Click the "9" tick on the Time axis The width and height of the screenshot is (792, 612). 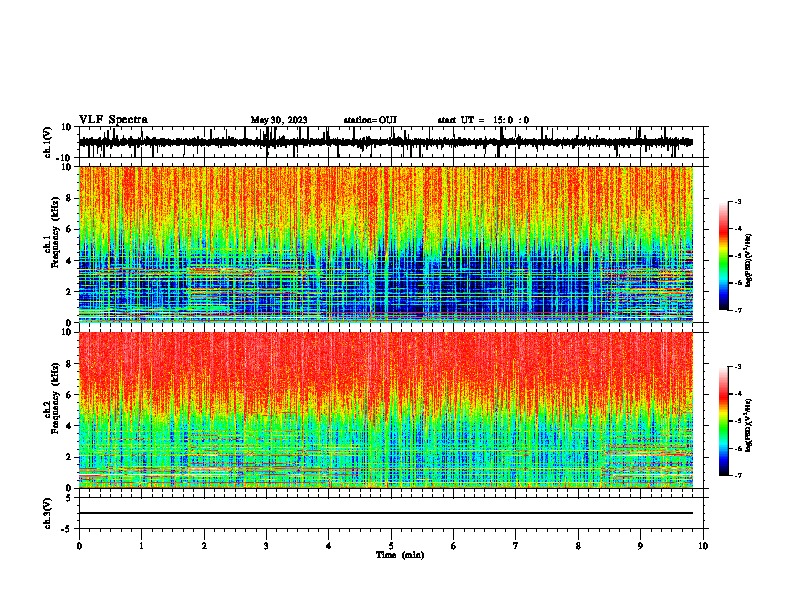point(640,546)
